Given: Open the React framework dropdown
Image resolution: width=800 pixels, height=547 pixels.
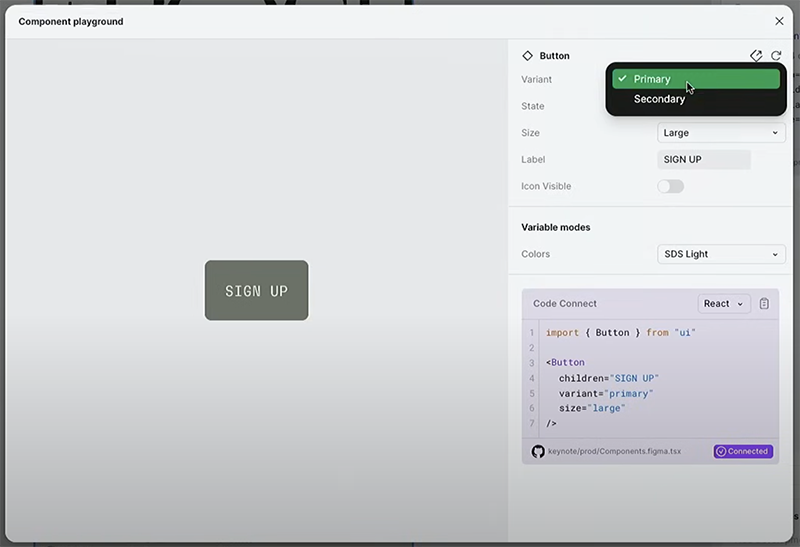Looking at the screenshot, I should [x=723, y=304].
